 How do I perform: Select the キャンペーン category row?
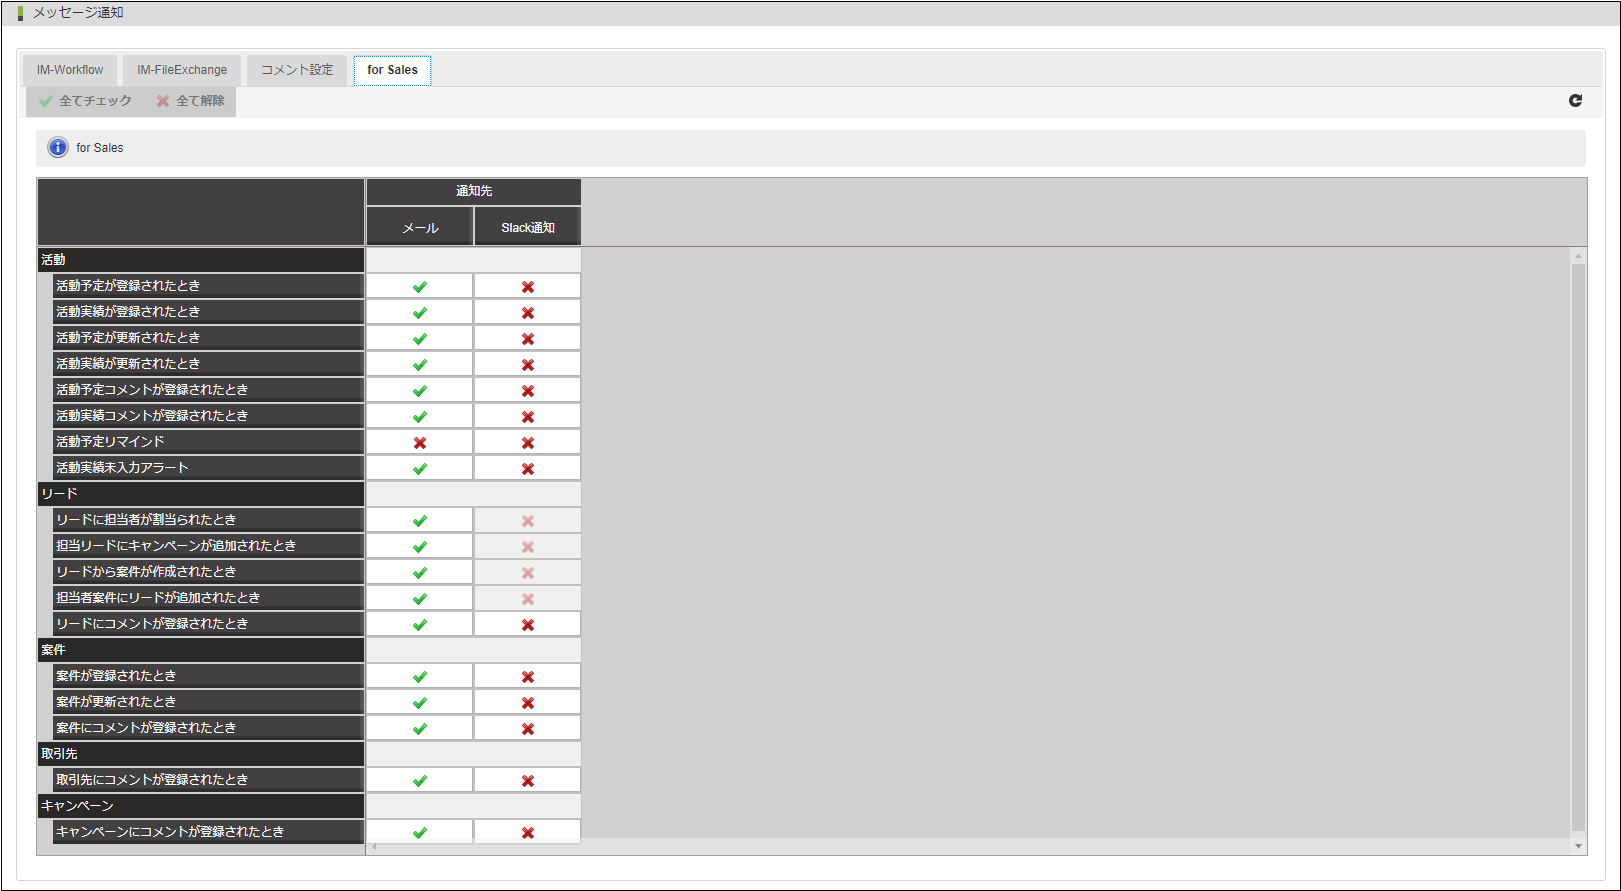201,806
